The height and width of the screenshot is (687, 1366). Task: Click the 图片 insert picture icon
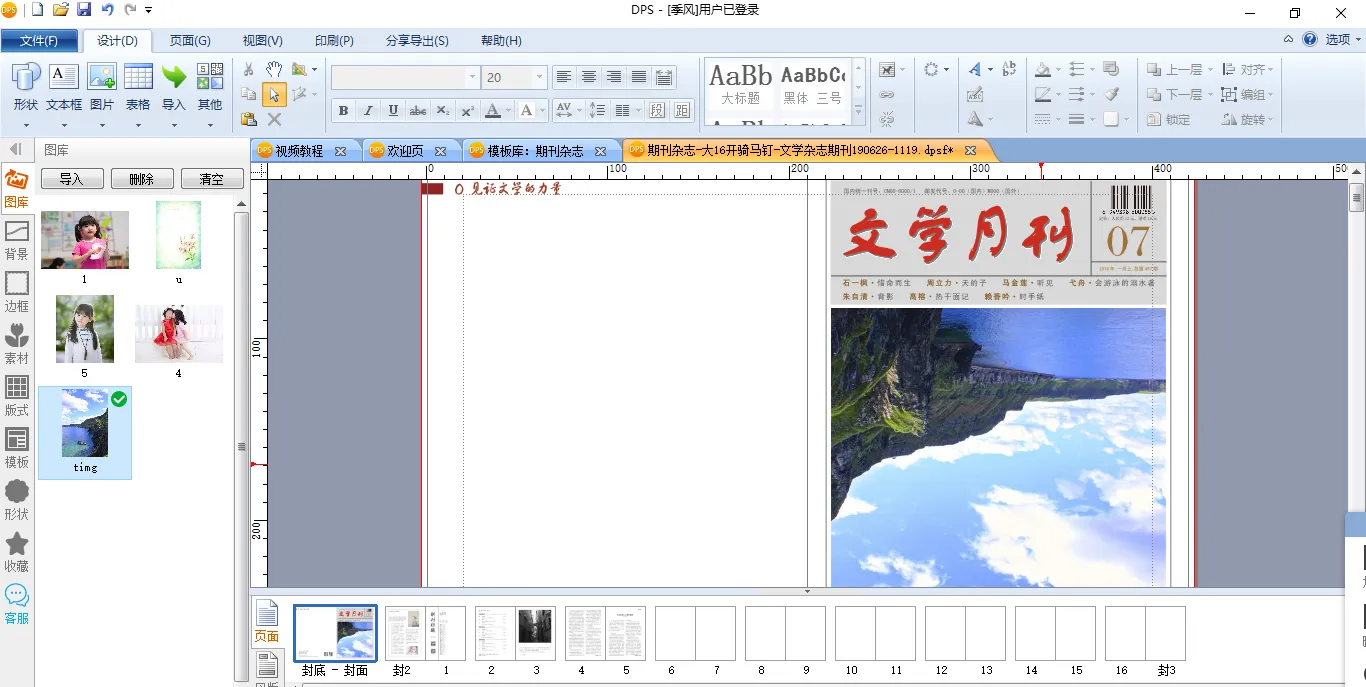[102, 78]
